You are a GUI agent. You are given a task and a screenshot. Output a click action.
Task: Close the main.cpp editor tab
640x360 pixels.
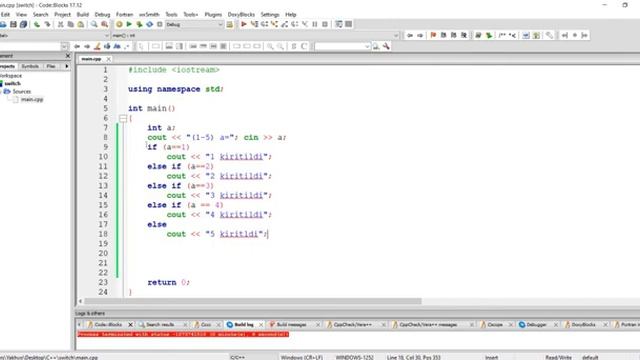pos(109,59)
